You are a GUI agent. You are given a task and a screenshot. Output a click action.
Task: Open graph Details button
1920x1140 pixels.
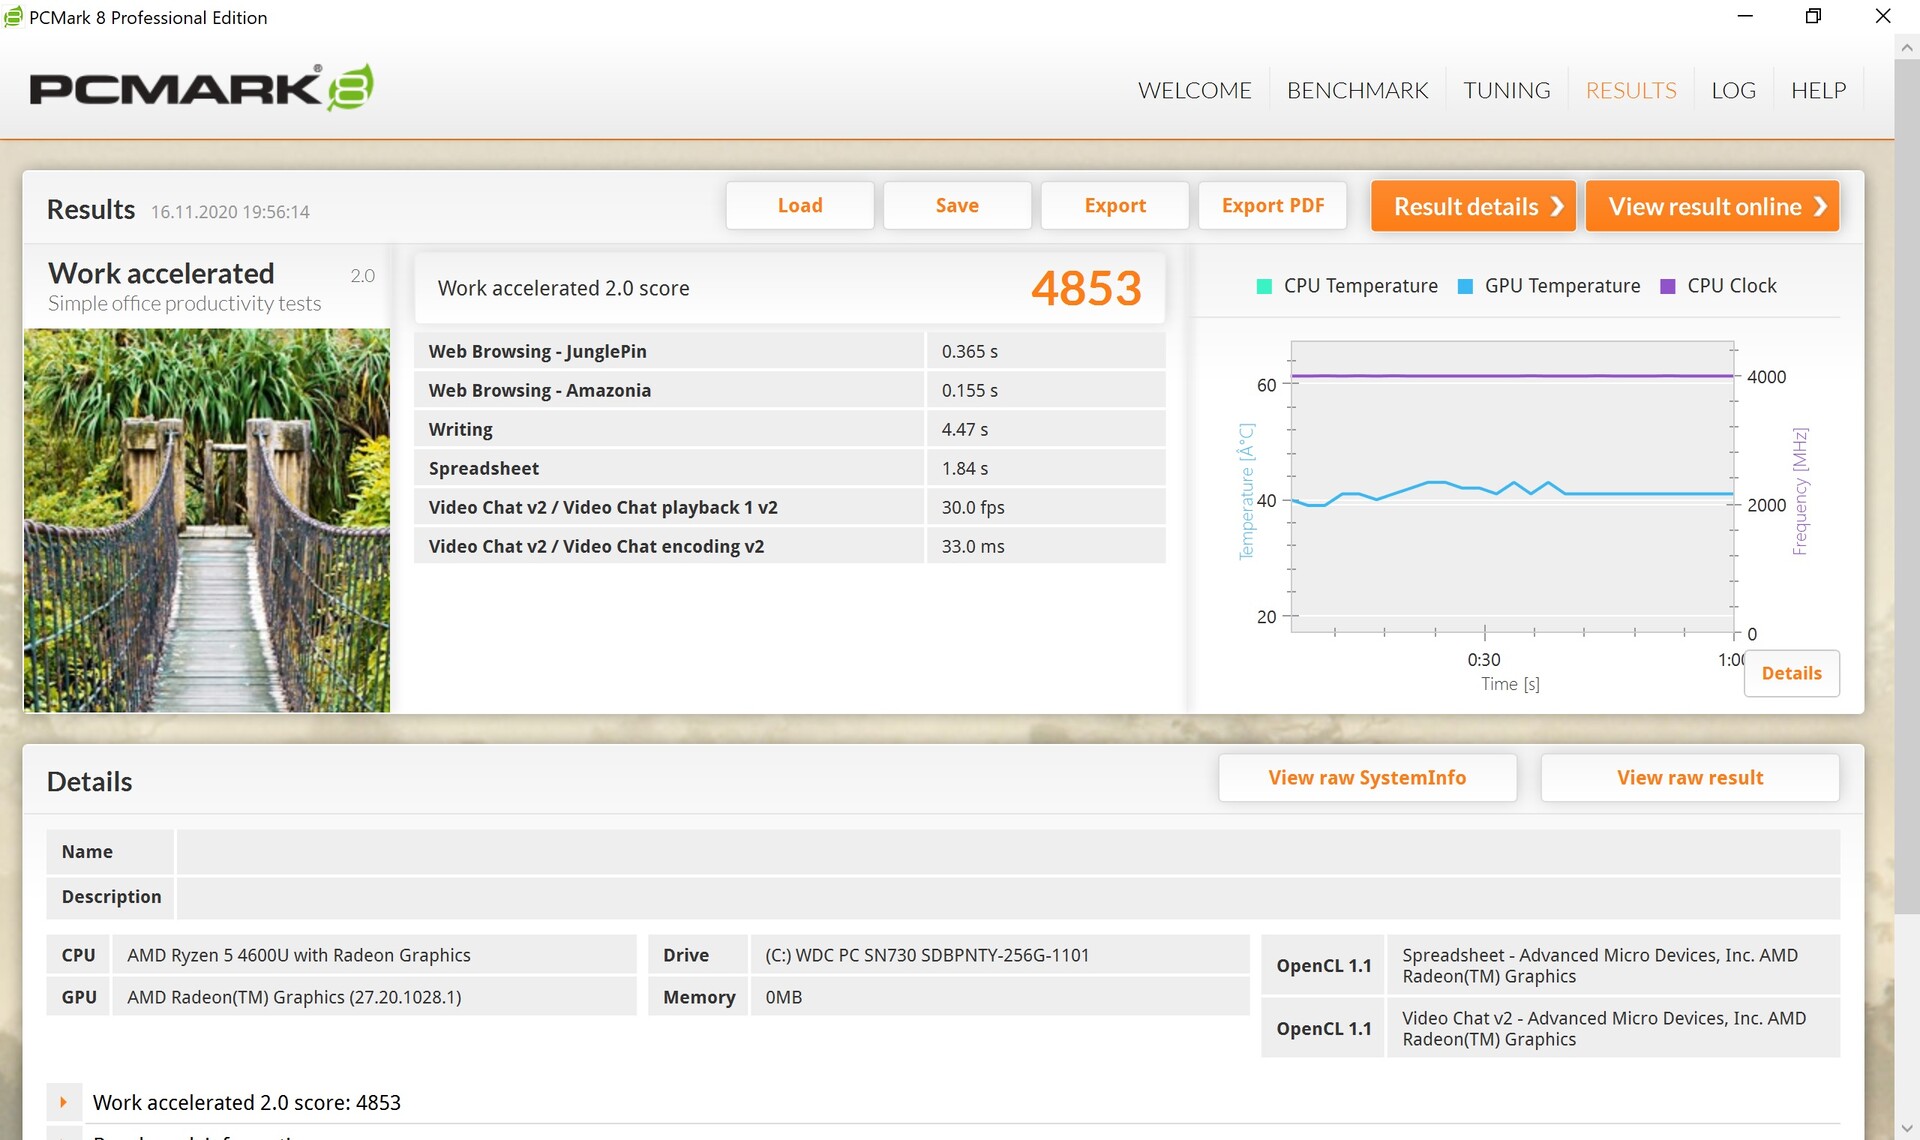click(x=1791, y=673)
